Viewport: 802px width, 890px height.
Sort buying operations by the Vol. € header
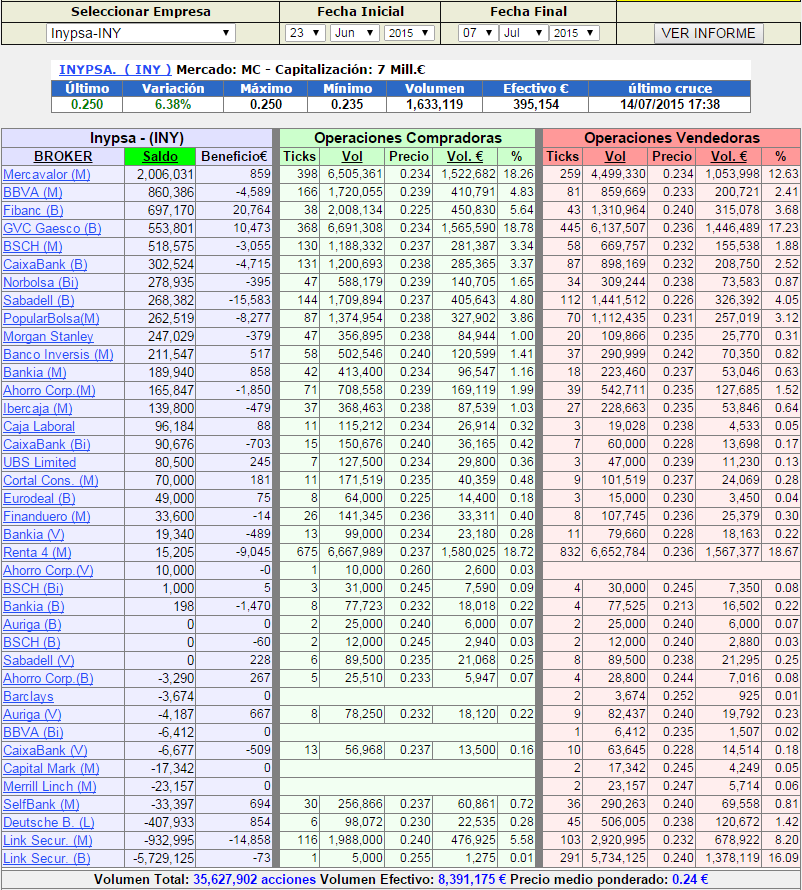pyautogui.click(x=465, y=157)
